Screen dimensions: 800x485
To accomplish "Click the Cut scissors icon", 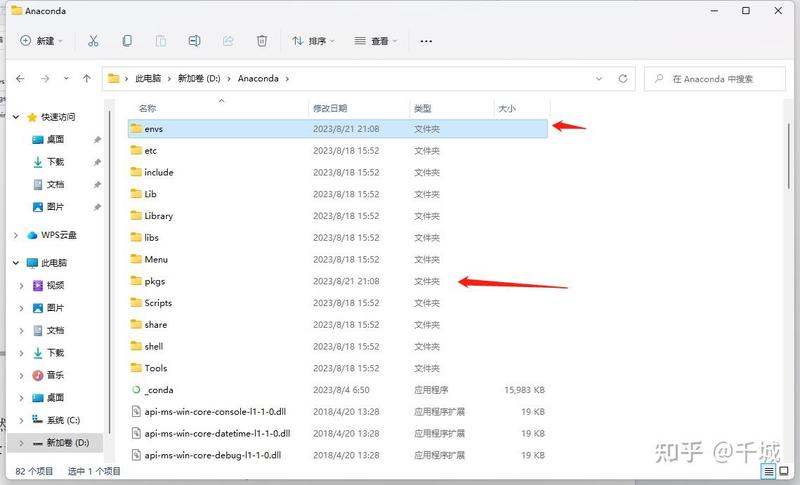I will coord(93,41).
